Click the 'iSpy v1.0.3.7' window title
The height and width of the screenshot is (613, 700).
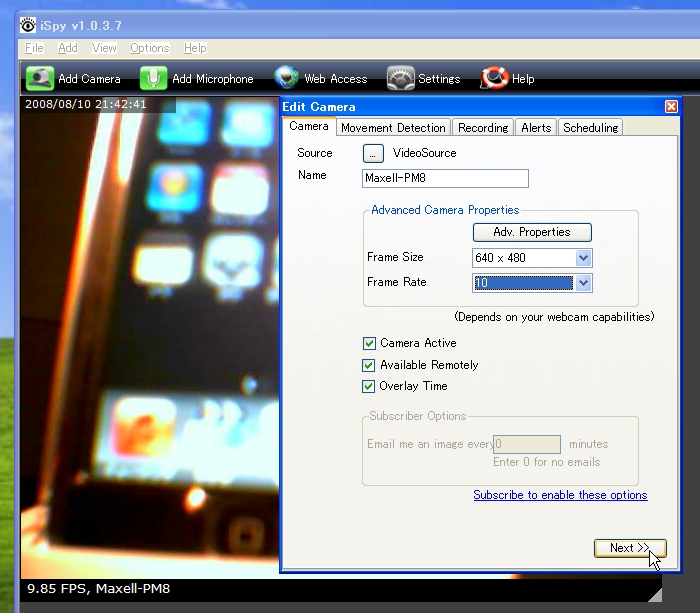(81, 26)
